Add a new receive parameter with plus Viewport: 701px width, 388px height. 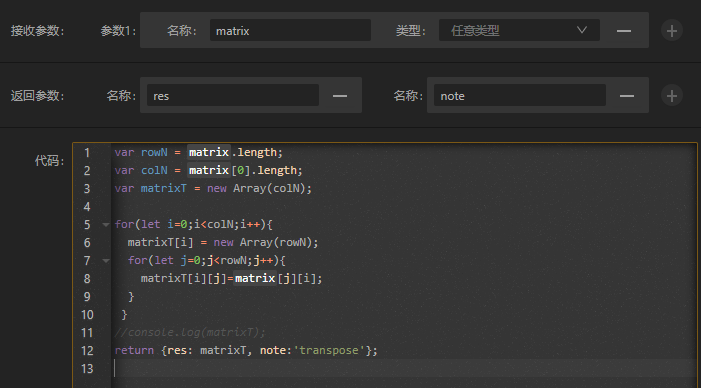[x=671, y=30]
